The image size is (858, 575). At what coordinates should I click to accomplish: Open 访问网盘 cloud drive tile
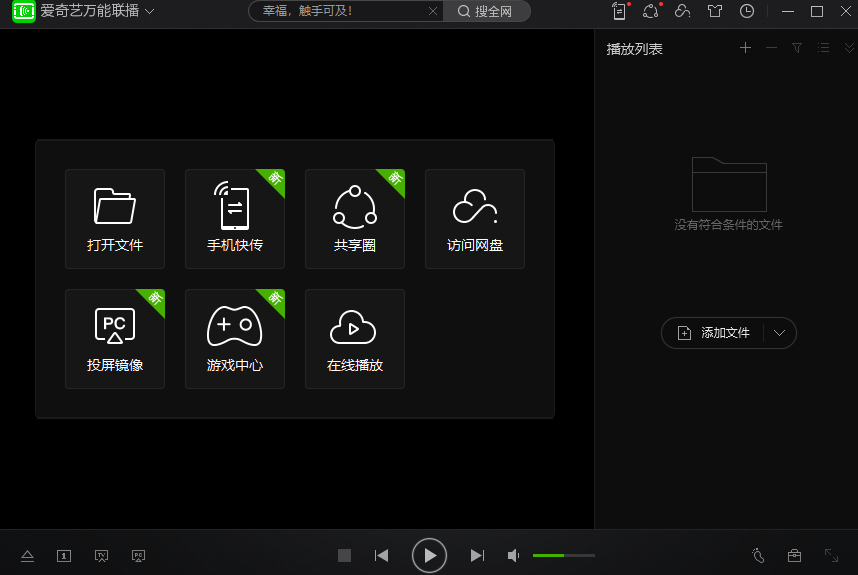[x=475, y=219]
